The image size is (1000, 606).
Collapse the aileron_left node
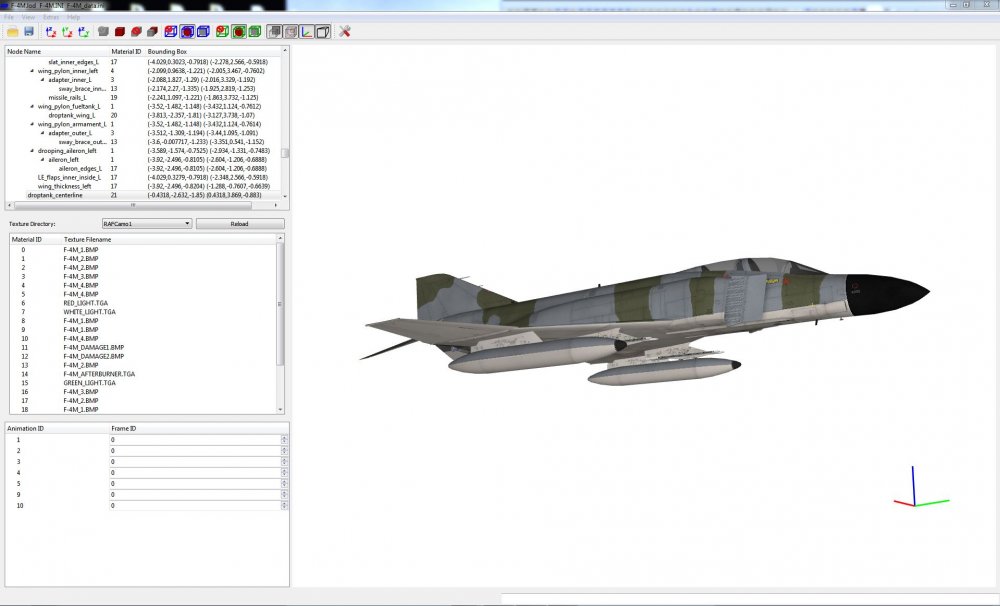pos(43,160)
